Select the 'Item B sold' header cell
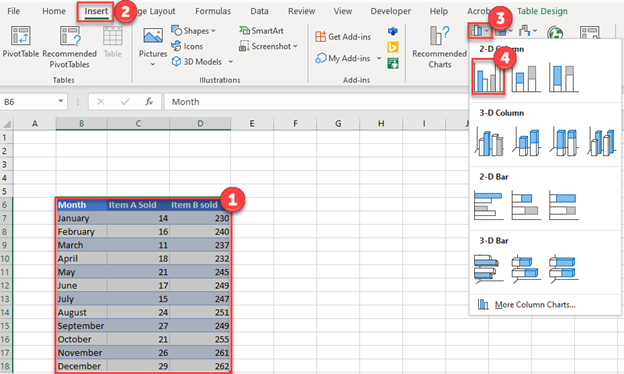This screenshot has height=374, width=624. click(200, 205)
